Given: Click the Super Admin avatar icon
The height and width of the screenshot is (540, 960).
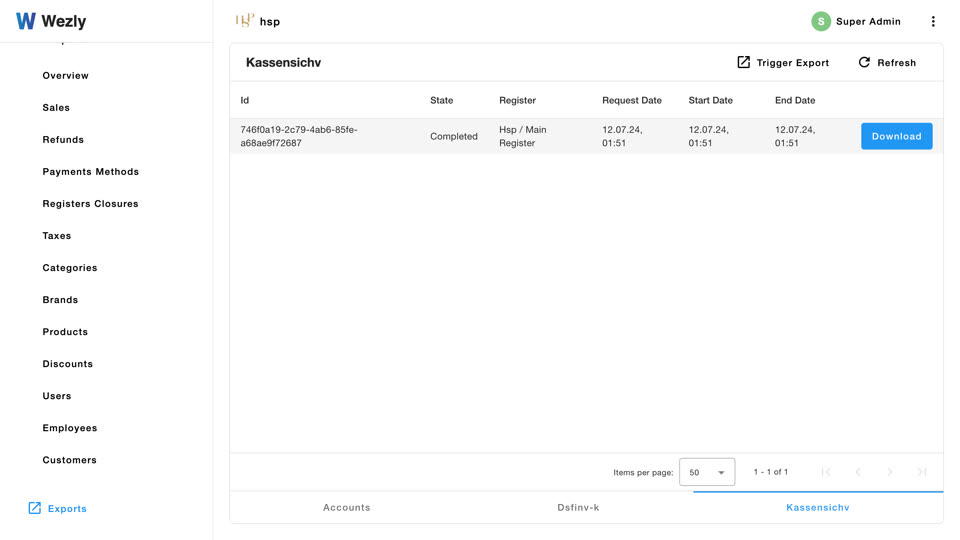Looking at the screenshot, I should click(x=820, y=21).
